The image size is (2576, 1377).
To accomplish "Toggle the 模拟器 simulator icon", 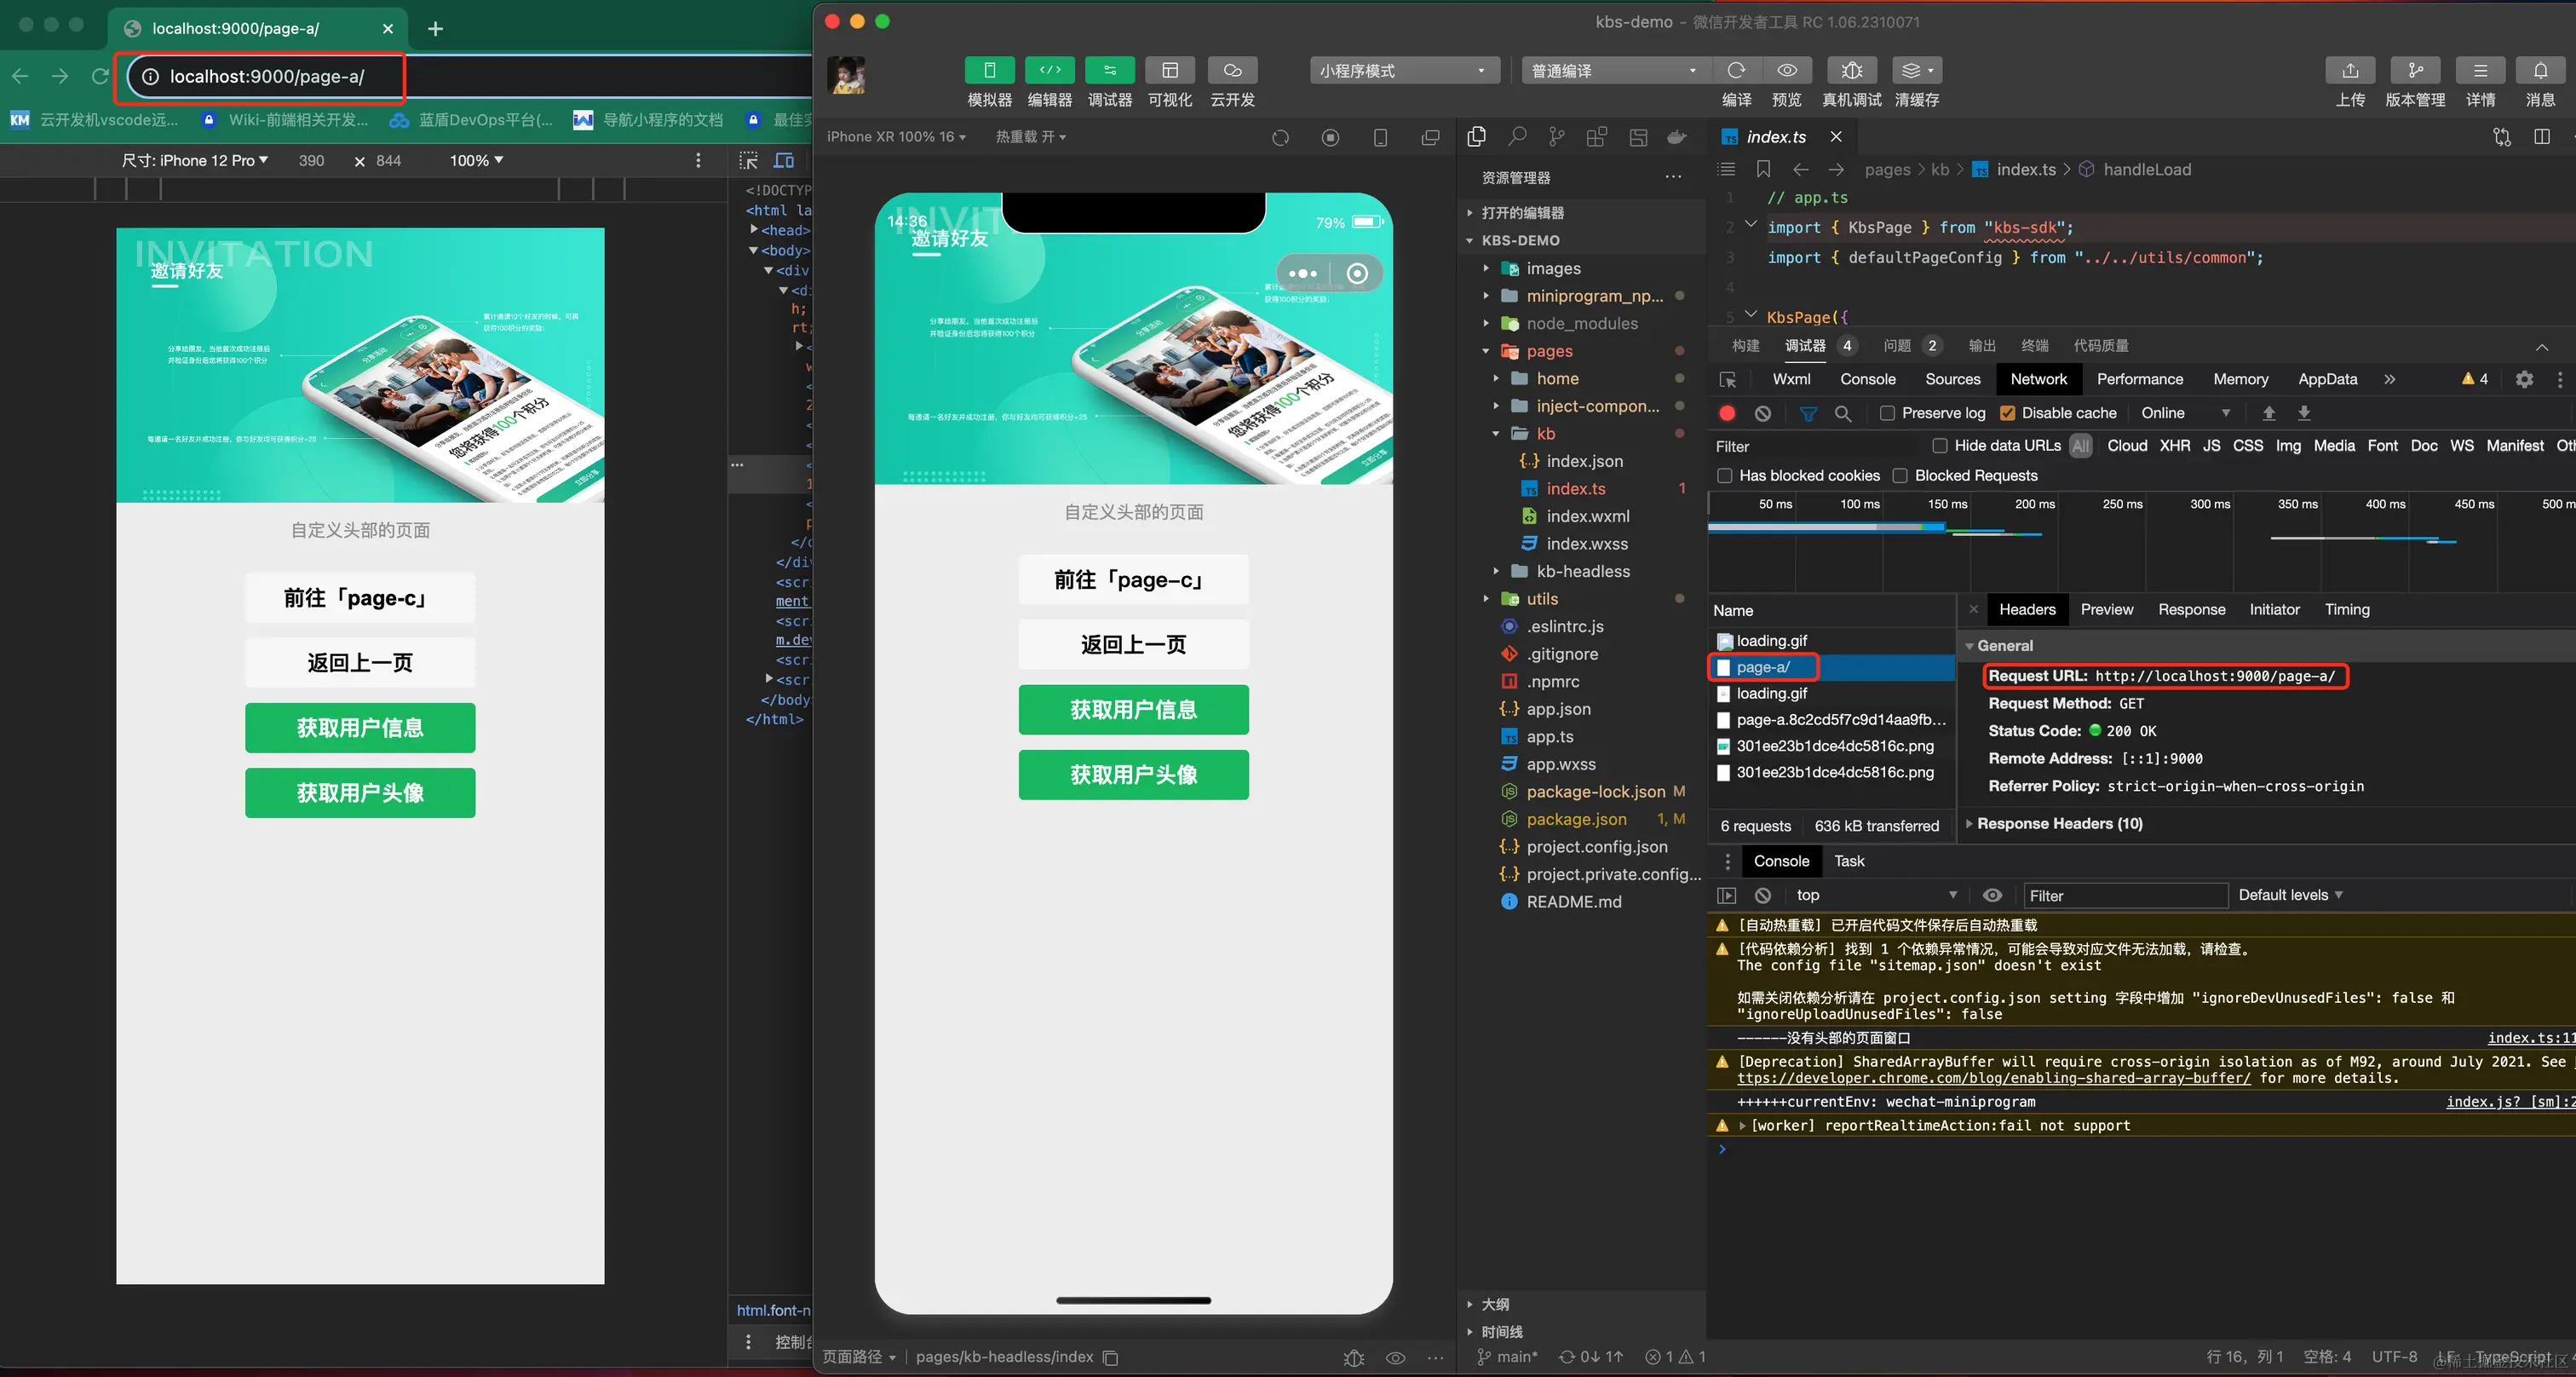I will coord(989,71).
